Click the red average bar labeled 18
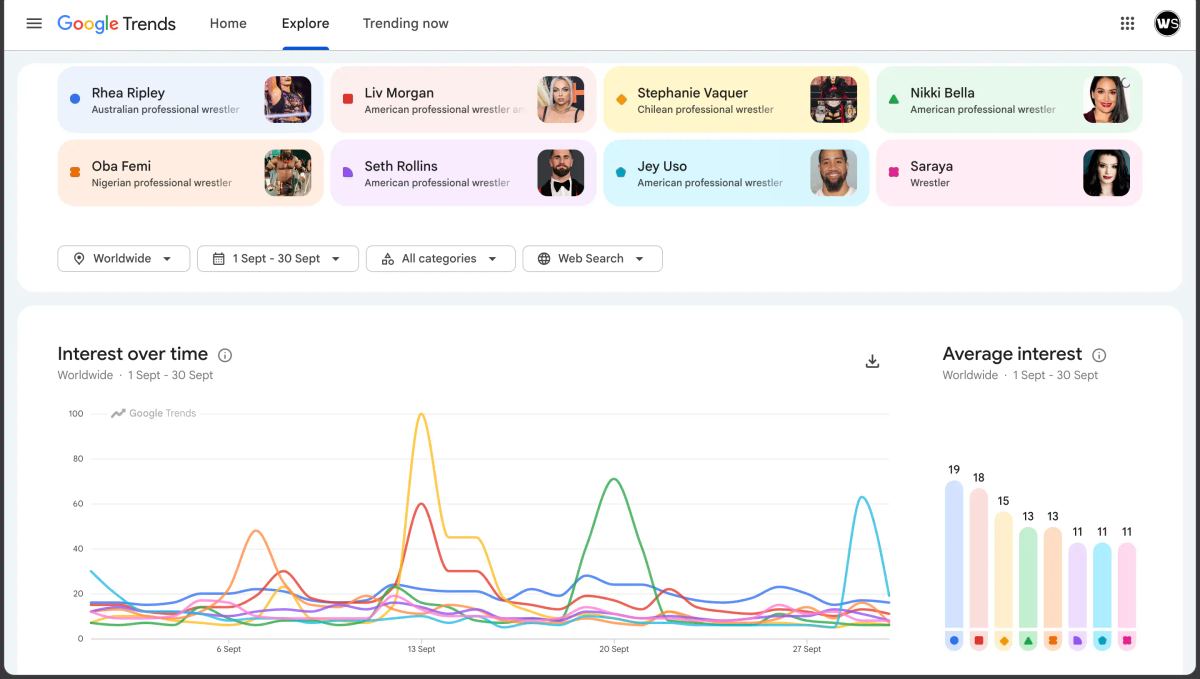The image size is (1200, 679). coord(979,558)
